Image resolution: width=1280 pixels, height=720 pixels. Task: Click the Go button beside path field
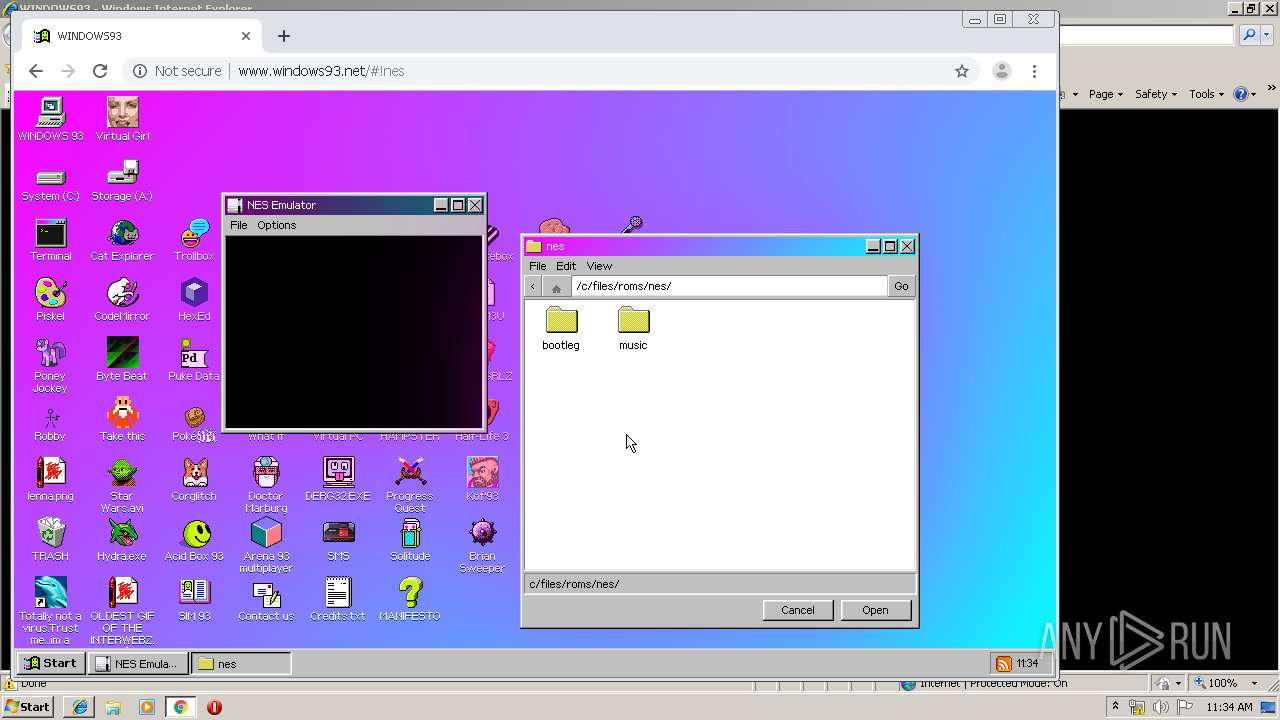(x=901, y=286)
